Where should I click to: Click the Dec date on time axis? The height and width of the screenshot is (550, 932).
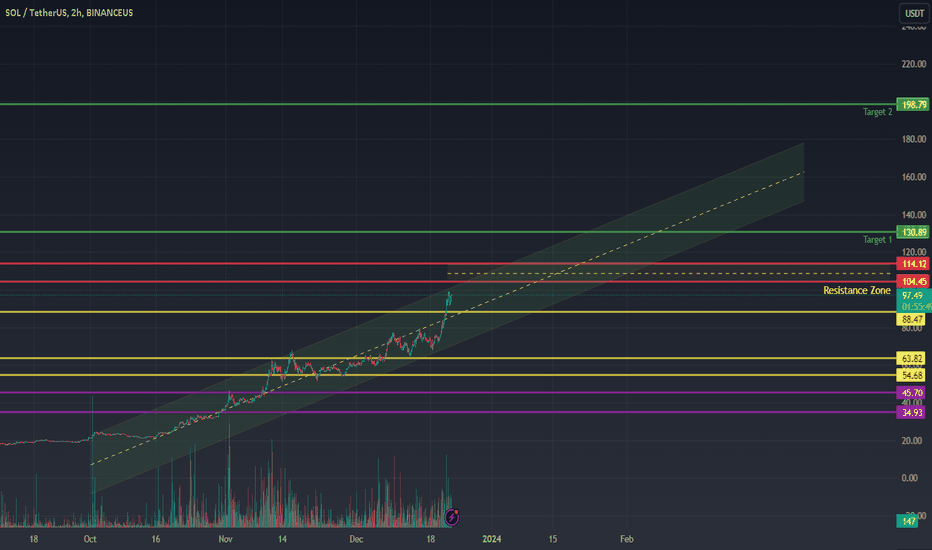pyautogui.click(x=356, y=539)
